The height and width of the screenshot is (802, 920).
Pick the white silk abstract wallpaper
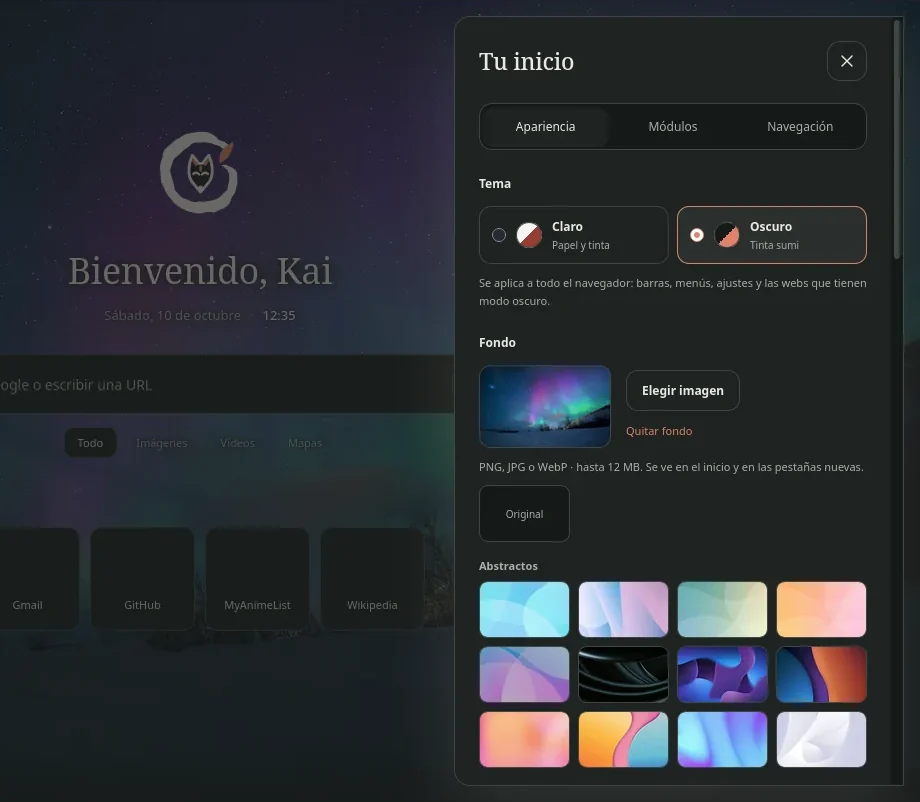pyautogui.click(x=821, y=740)
